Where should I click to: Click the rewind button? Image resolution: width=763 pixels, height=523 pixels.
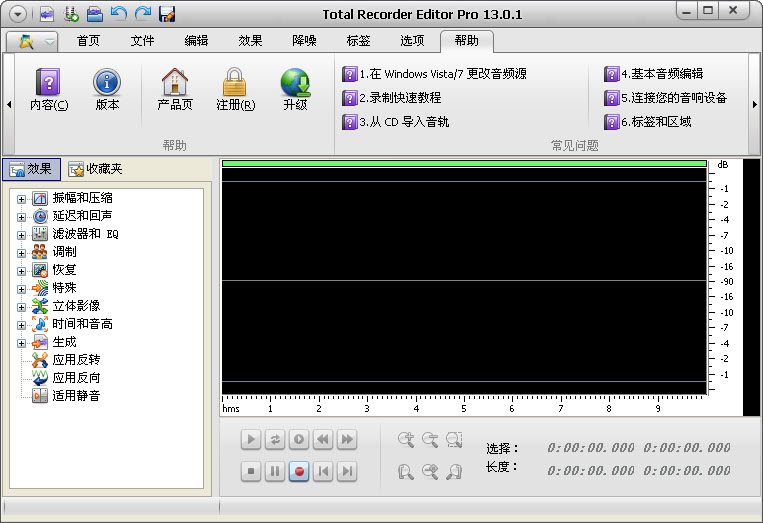[x=323, y=440]
